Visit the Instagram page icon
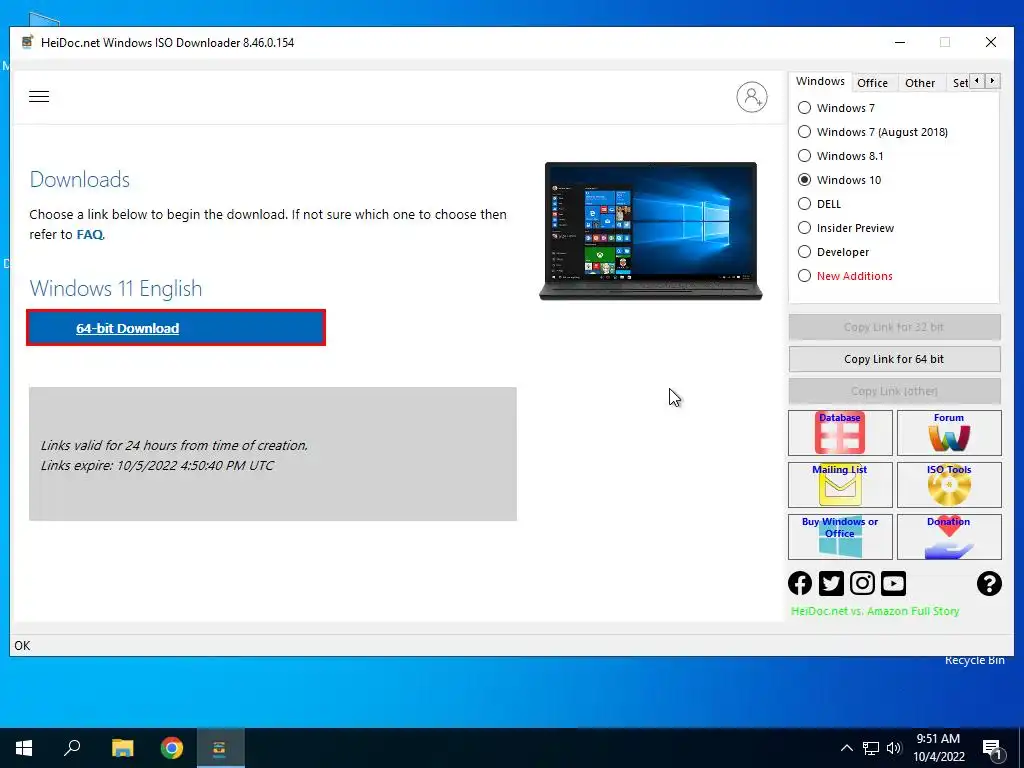 coord(862,583)
